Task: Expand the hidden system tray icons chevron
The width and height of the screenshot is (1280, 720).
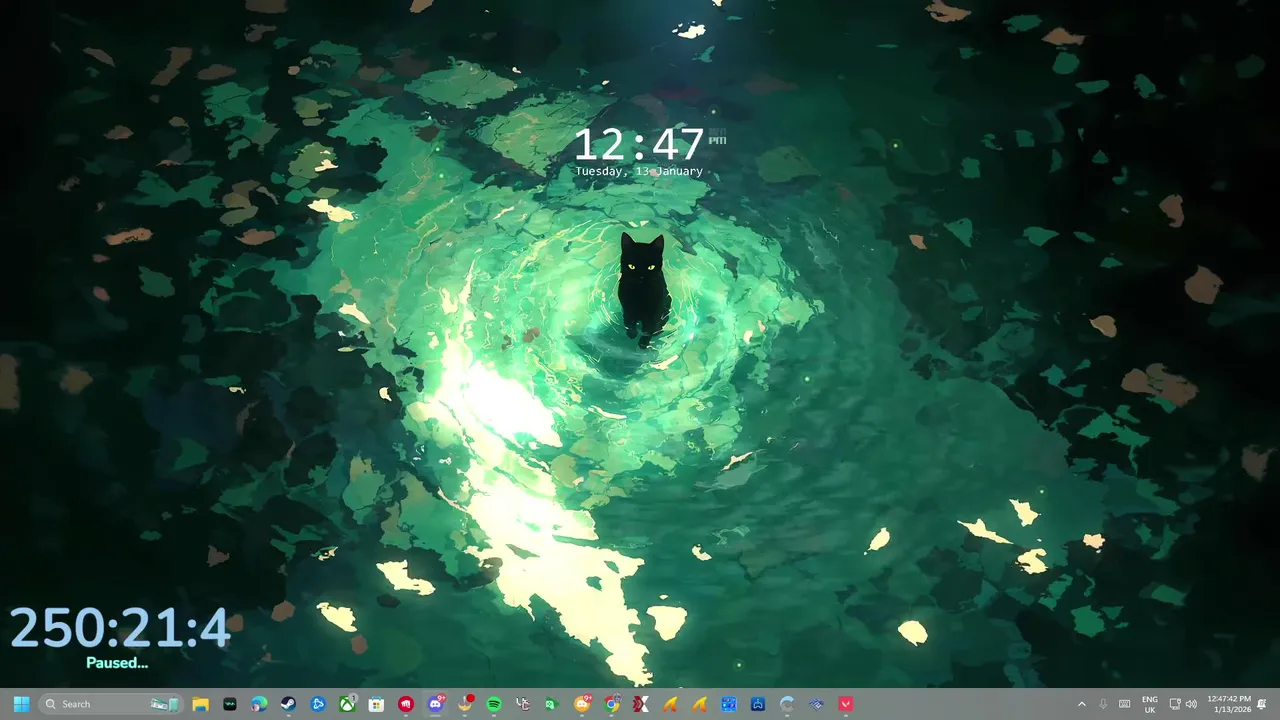Action: pyautogui.click(x=1081, y=704)
